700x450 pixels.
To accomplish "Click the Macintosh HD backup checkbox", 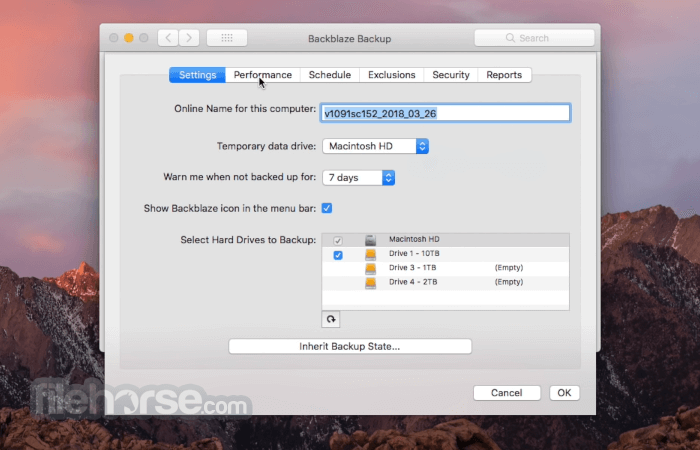I will (338, 241).
